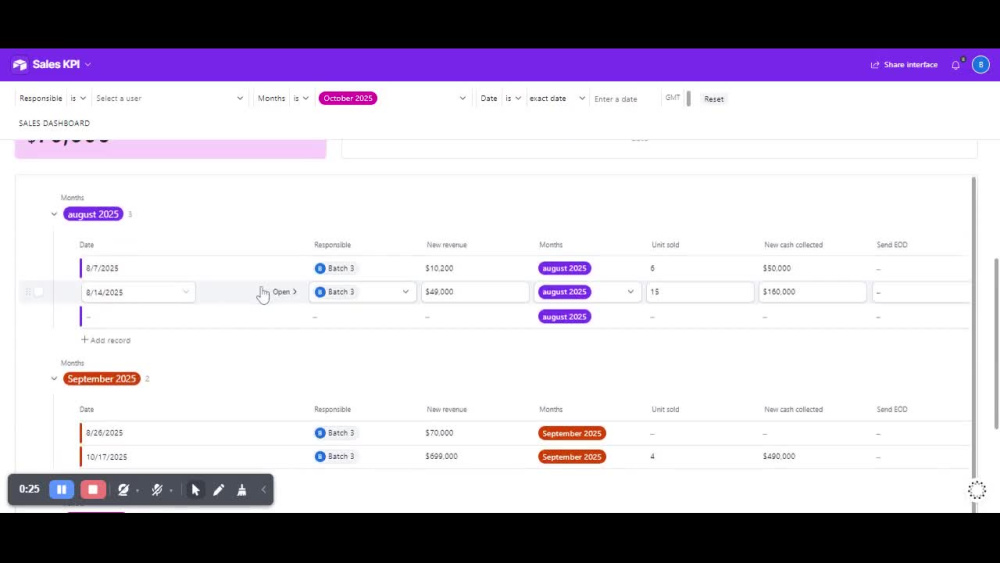Viewport: 1000px width, 563px height.
Task: Open webcam options arrow in recorder bar
Action: point(138,490)
